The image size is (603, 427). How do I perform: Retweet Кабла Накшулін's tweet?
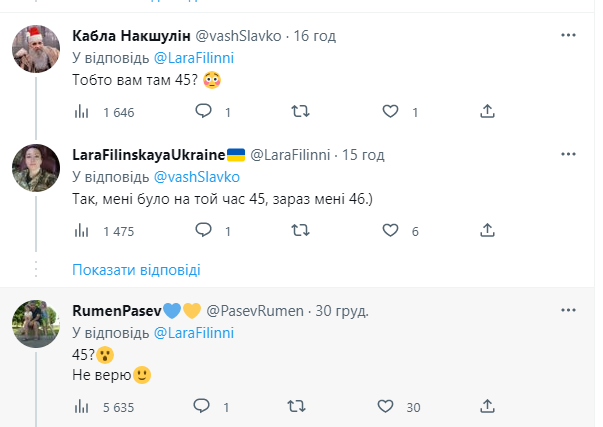(298, 111)
